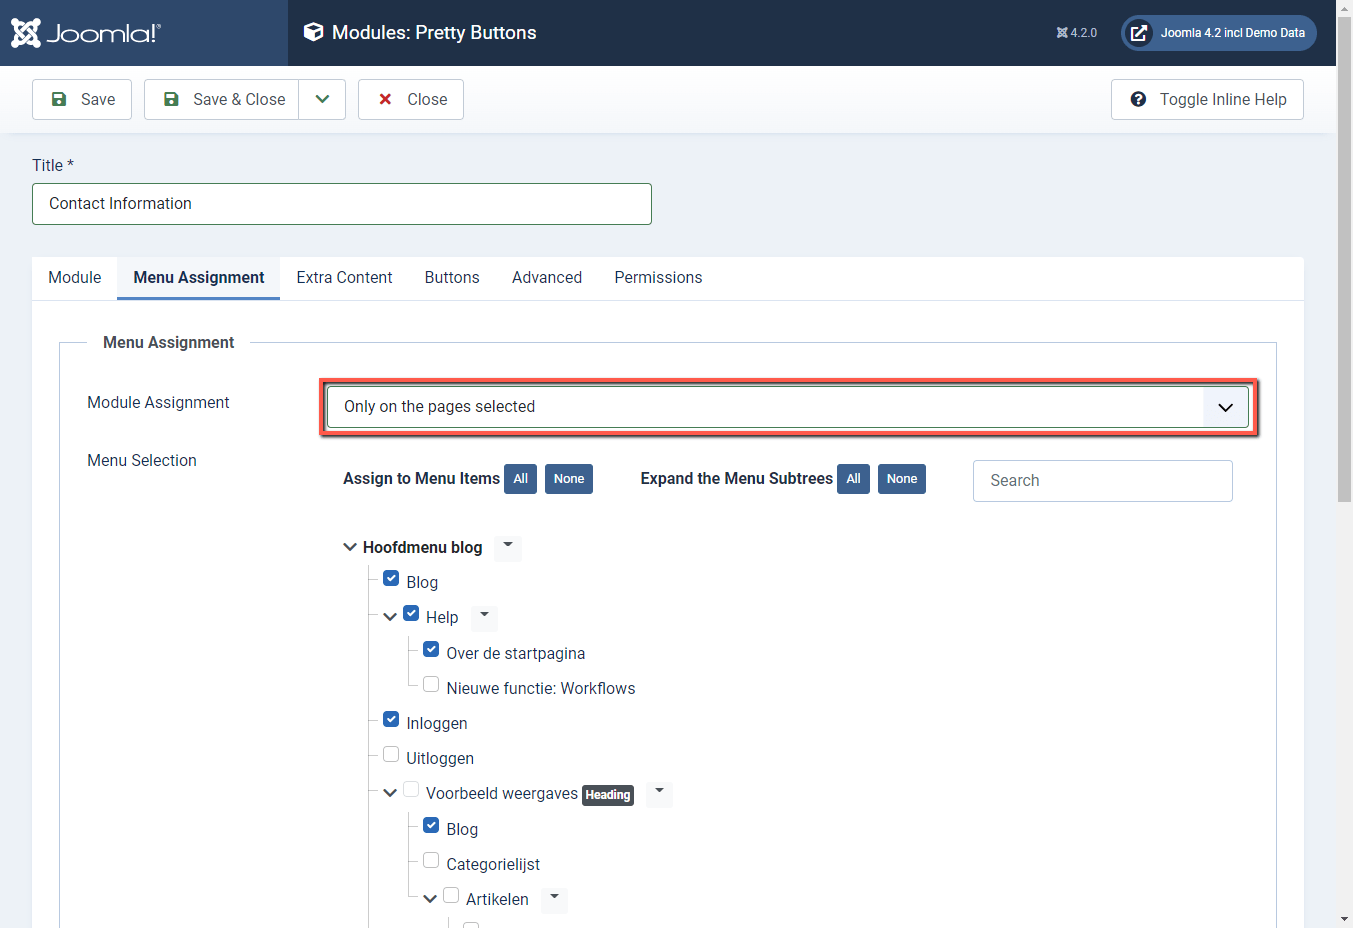
Task: Click the red X icon on the Close button
Action: [385, 99]
